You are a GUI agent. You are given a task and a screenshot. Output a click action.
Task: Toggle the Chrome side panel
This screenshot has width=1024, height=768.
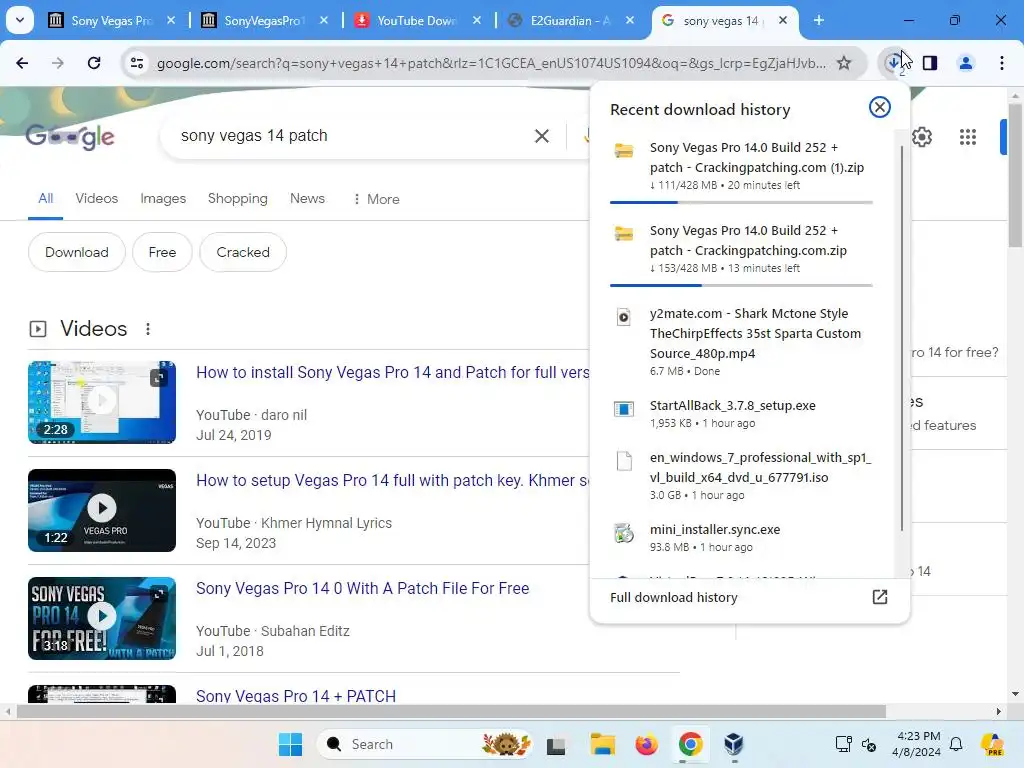(x=930, y=63)
